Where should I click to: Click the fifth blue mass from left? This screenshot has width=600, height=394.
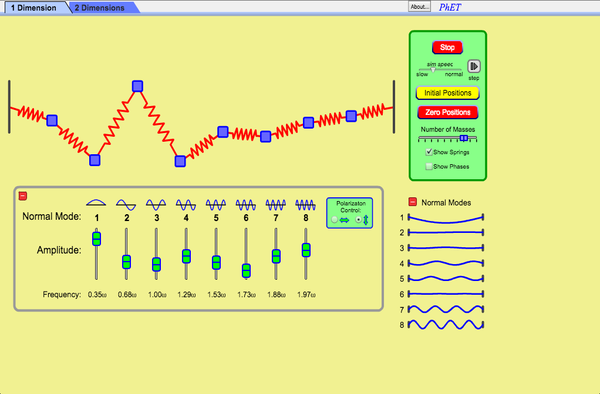(223, 132)
